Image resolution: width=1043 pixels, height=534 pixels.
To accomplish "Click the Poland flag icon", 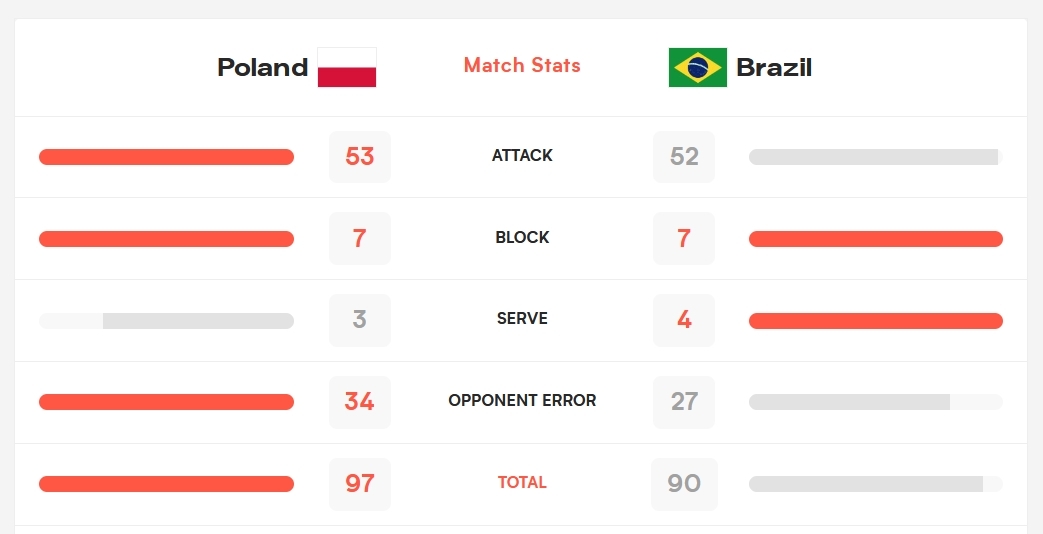I will [347, 67].
